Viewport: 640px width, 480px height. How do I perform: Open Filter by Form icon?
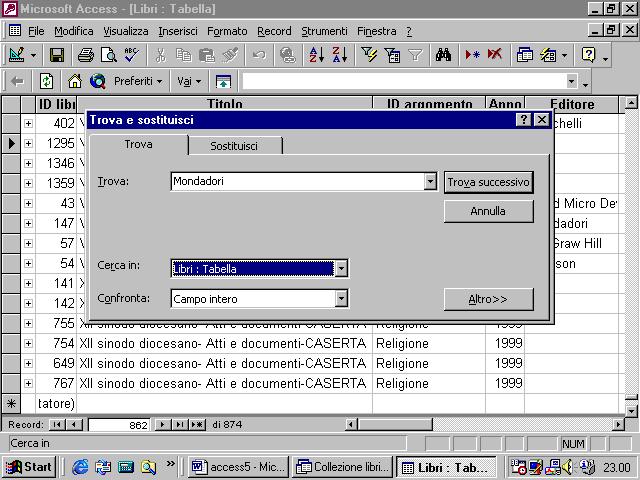click(x=392, y=55)
